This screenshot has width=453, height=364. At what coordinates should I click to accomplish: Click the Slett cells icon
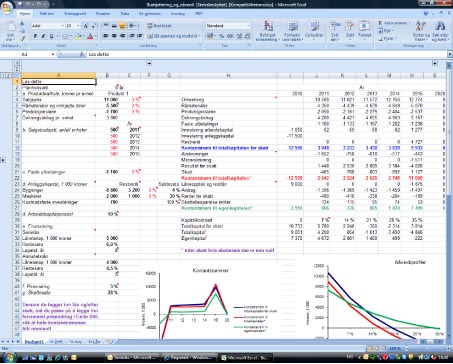[349, 30]
